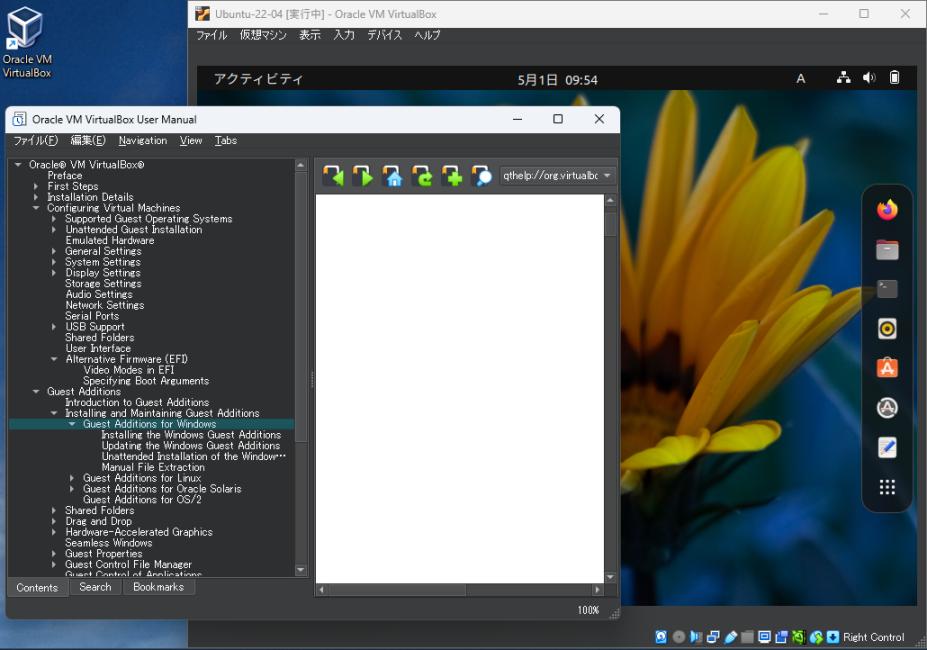
Task: Open Manual File Extraction topic
Action: (153, 467)
